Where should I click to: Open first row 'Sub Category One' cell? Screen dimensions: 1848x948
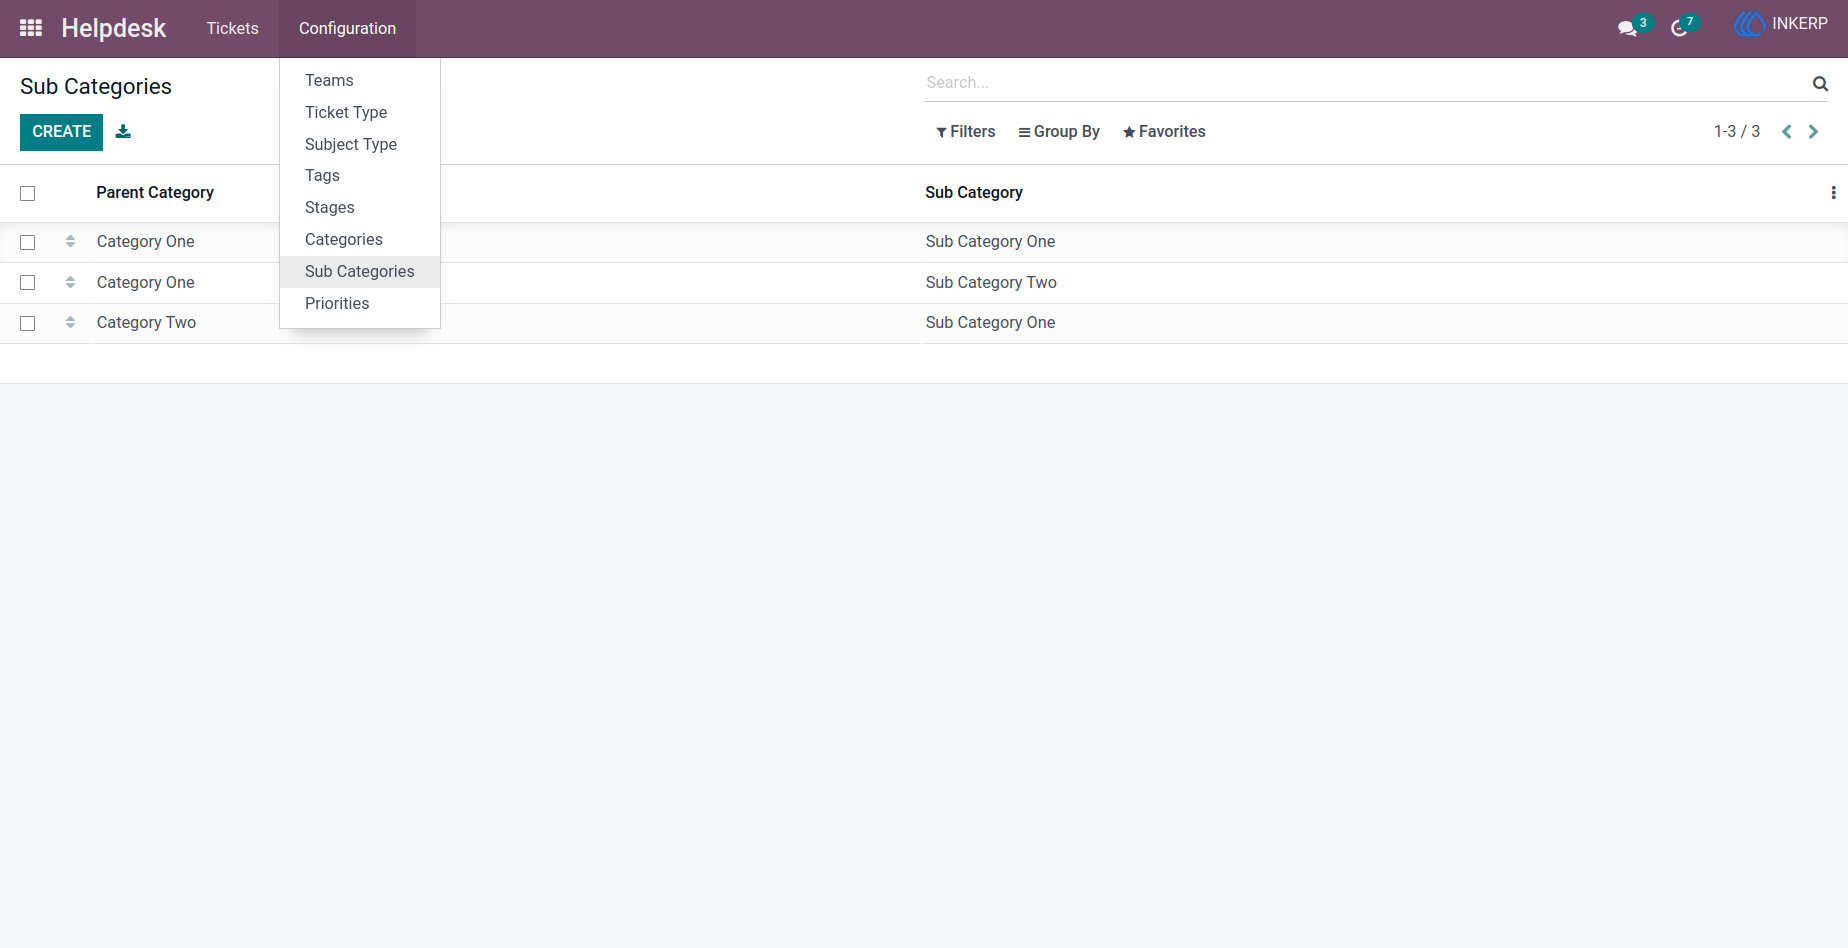click(x=990, y=242)
